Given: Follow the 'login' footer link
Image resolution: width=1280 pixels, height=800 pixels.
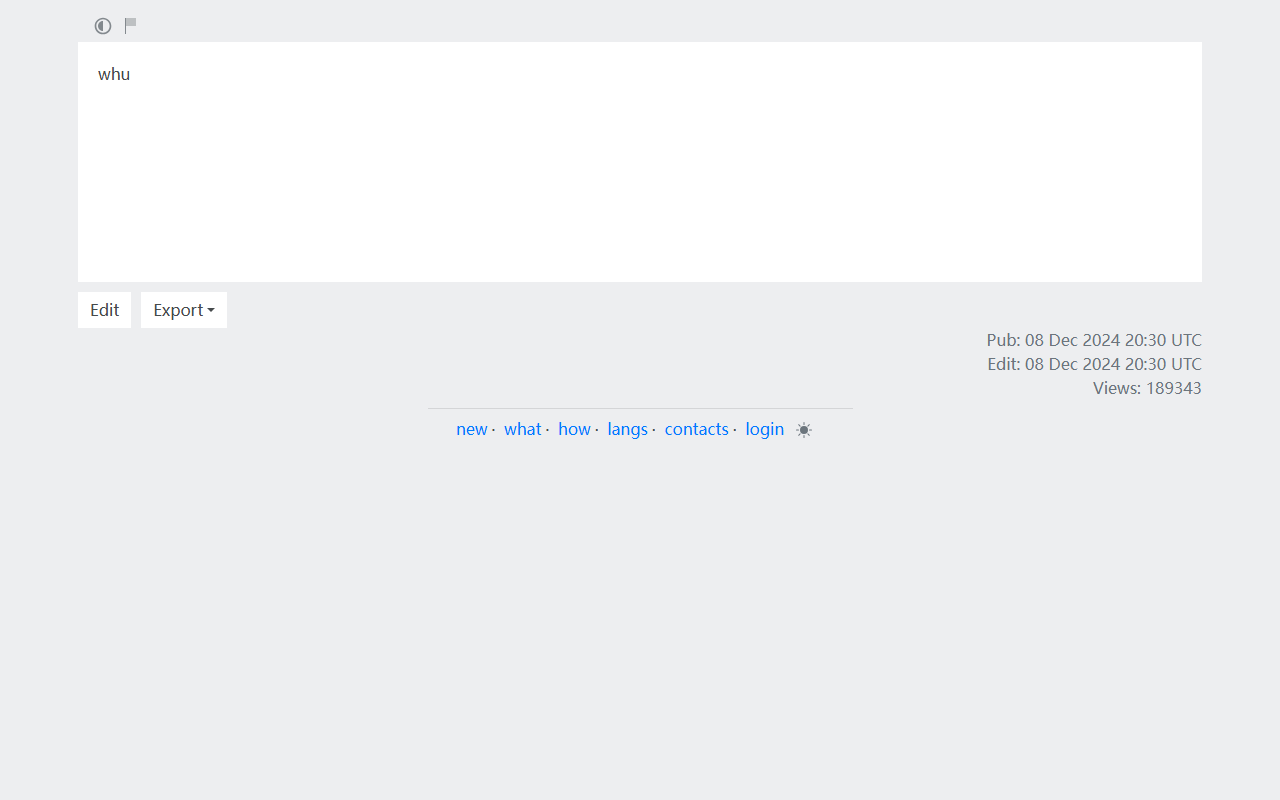Looking at the screenshot, I should click(765, 429).
